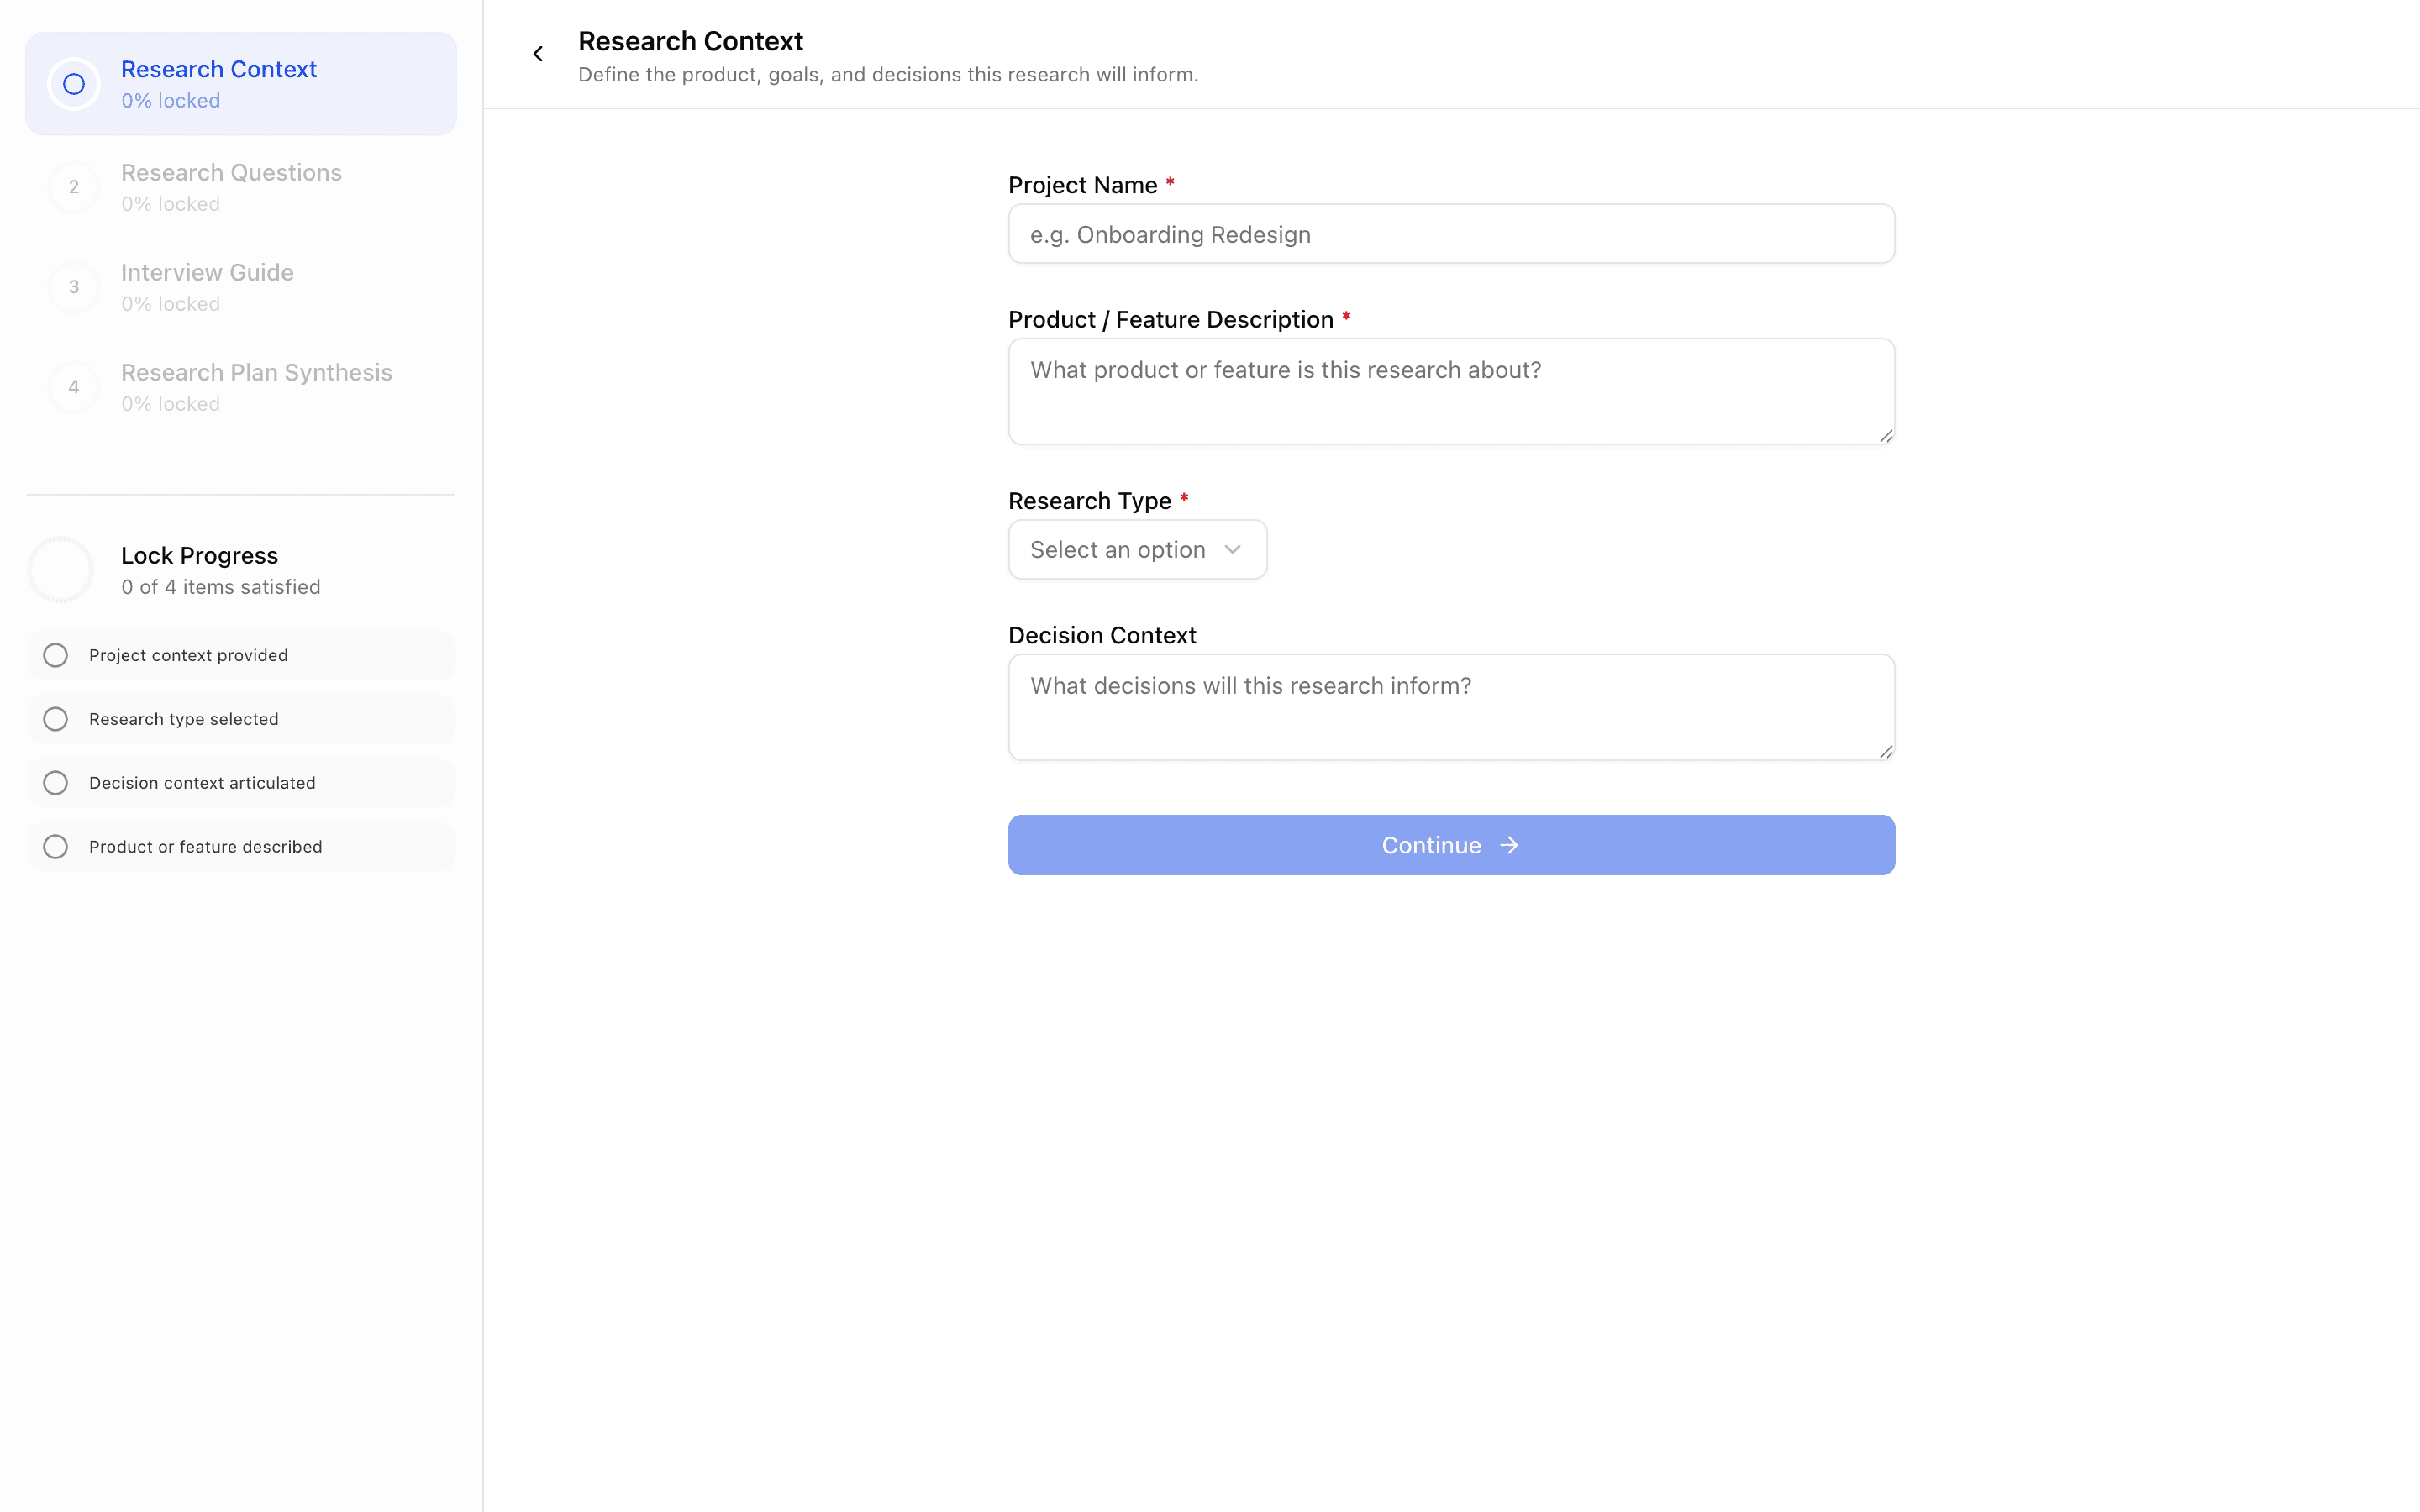Select the Research Plan Synthesis step
This screenshot has height=1512, width=2420.
pos(256,386)
